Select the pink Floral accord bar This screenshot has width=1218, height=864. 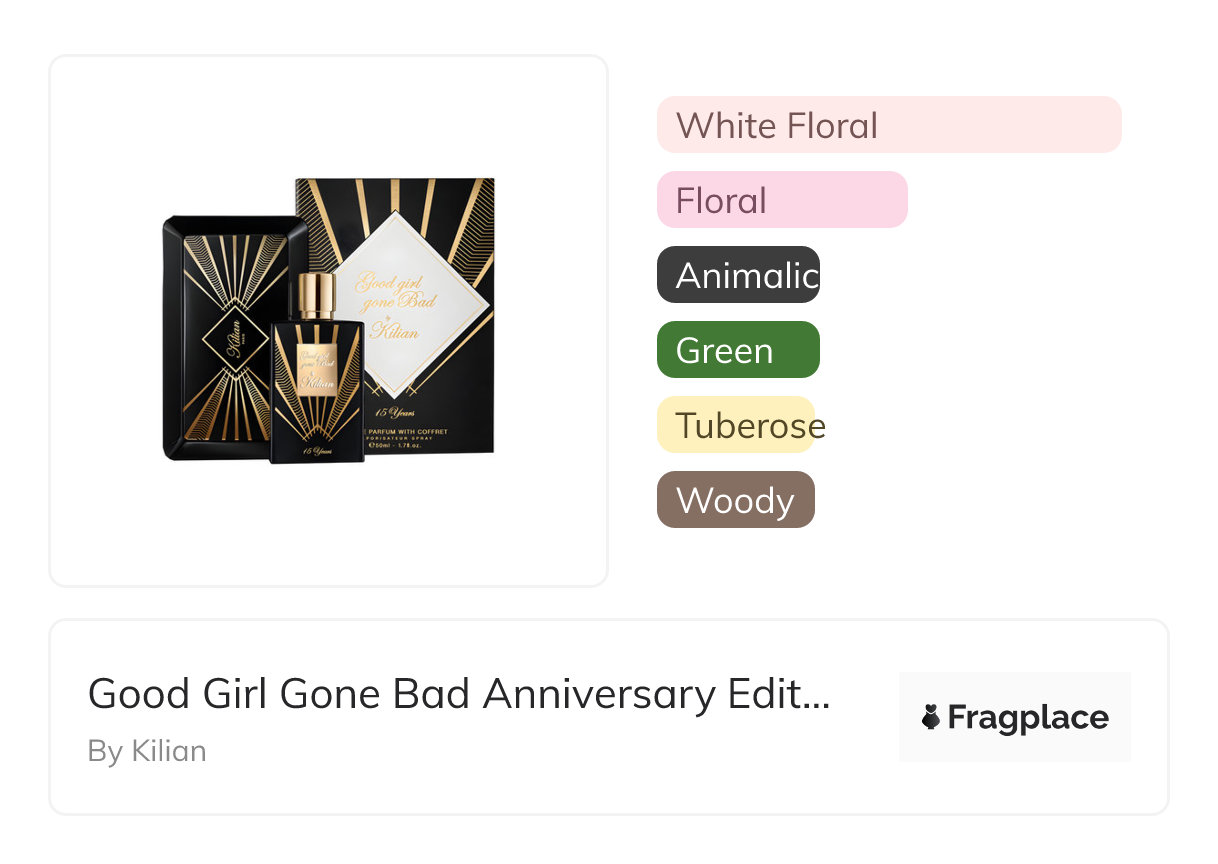point(781,200)
